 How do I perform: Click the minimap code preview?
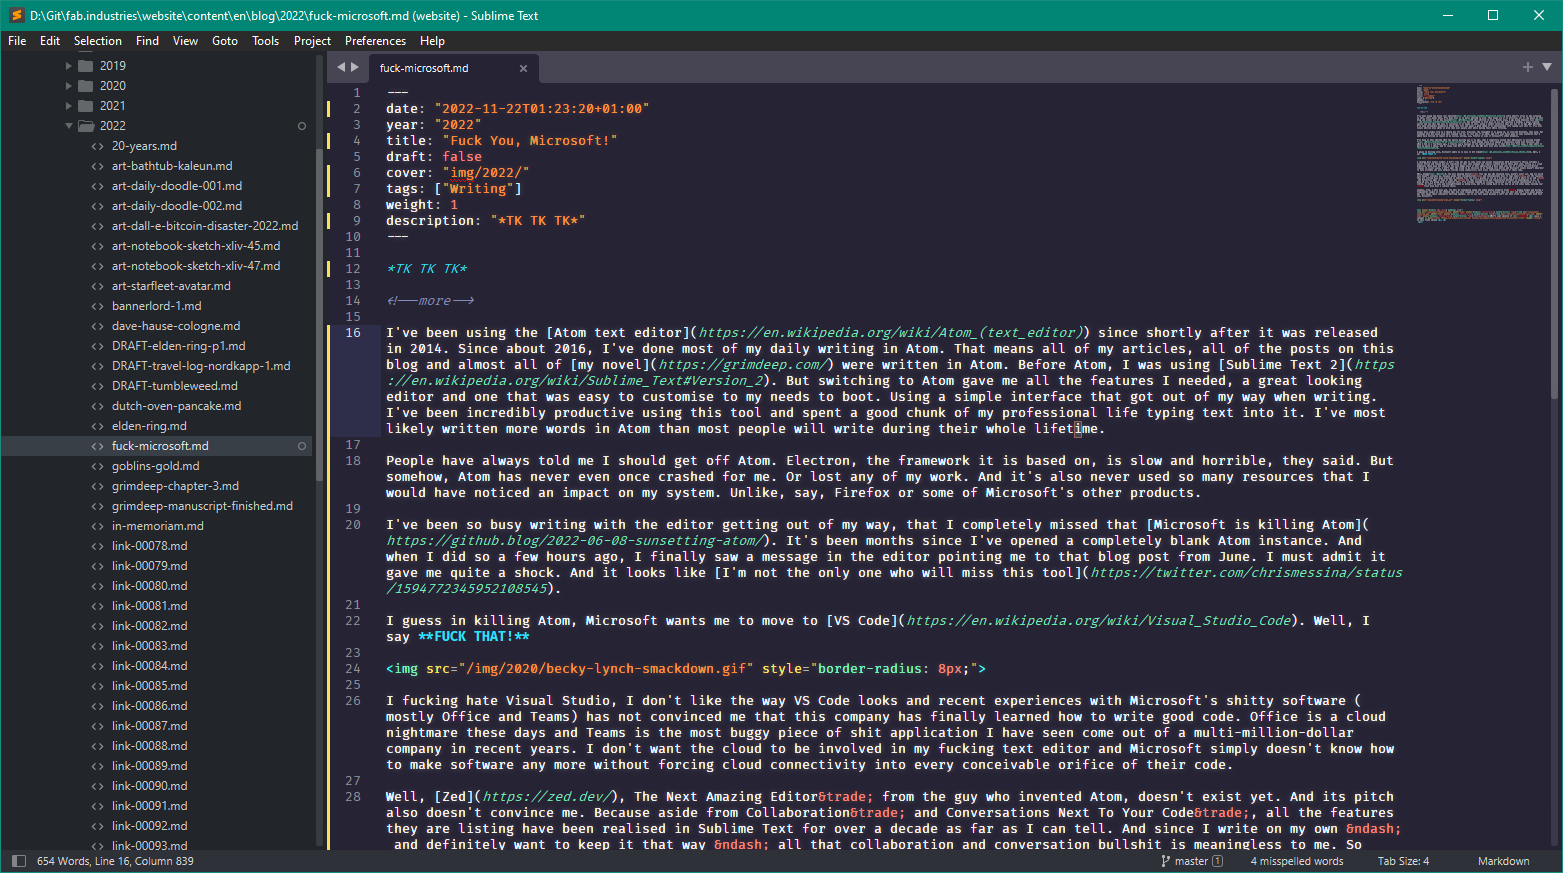point(1479,153)
